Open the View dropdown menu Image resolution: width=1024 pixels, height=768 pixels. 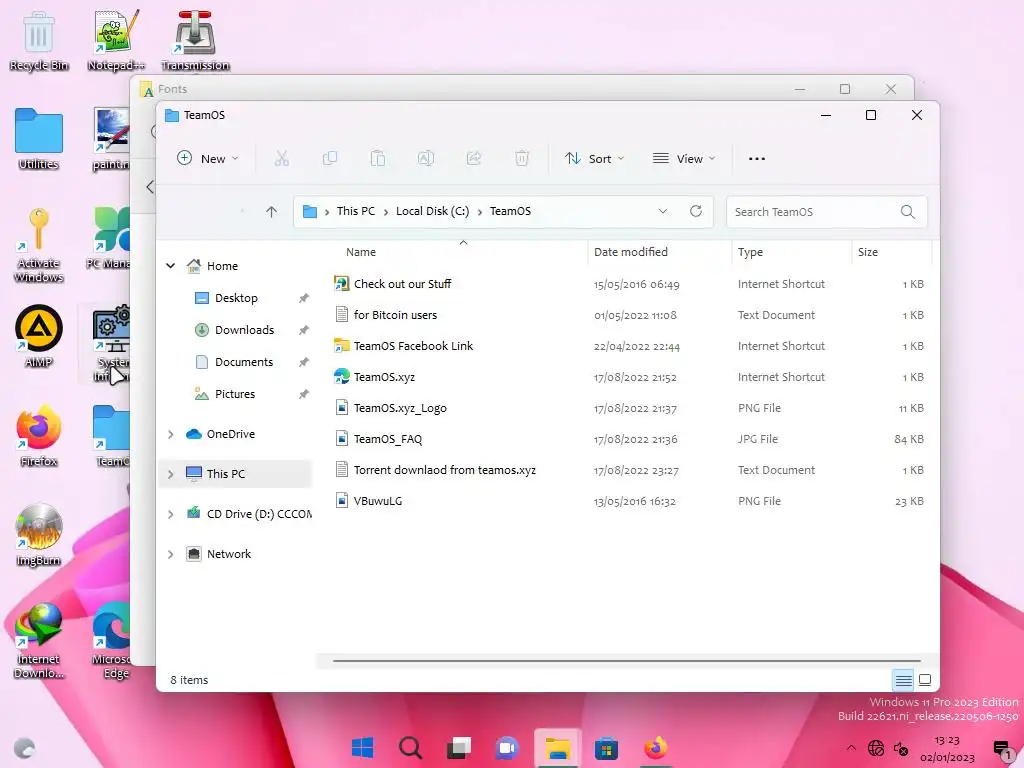[684, 159]
